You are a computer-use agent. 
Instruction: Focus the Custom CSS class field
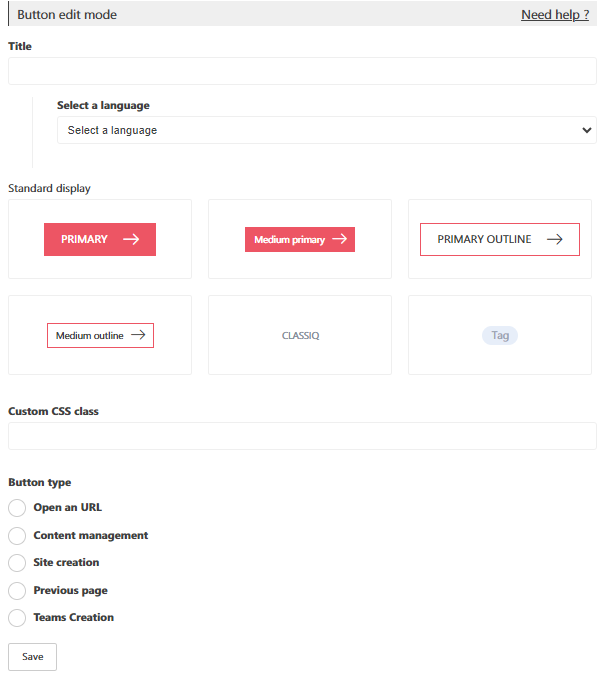click(302, 436)
